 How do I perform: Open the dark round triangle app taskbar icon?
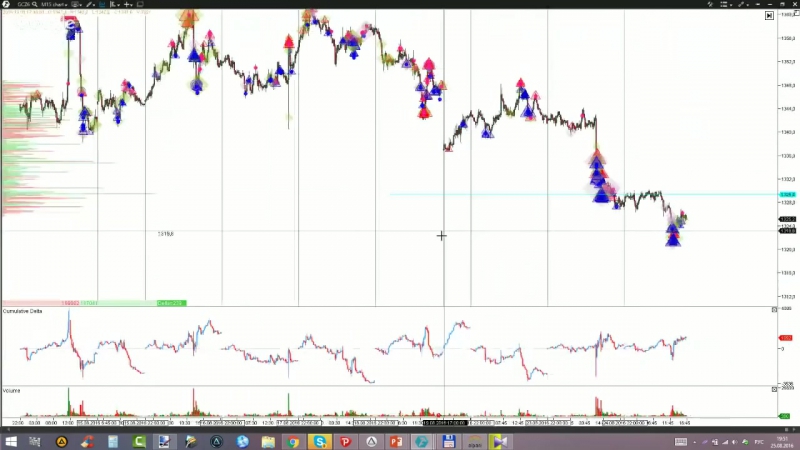coord(216,441)
